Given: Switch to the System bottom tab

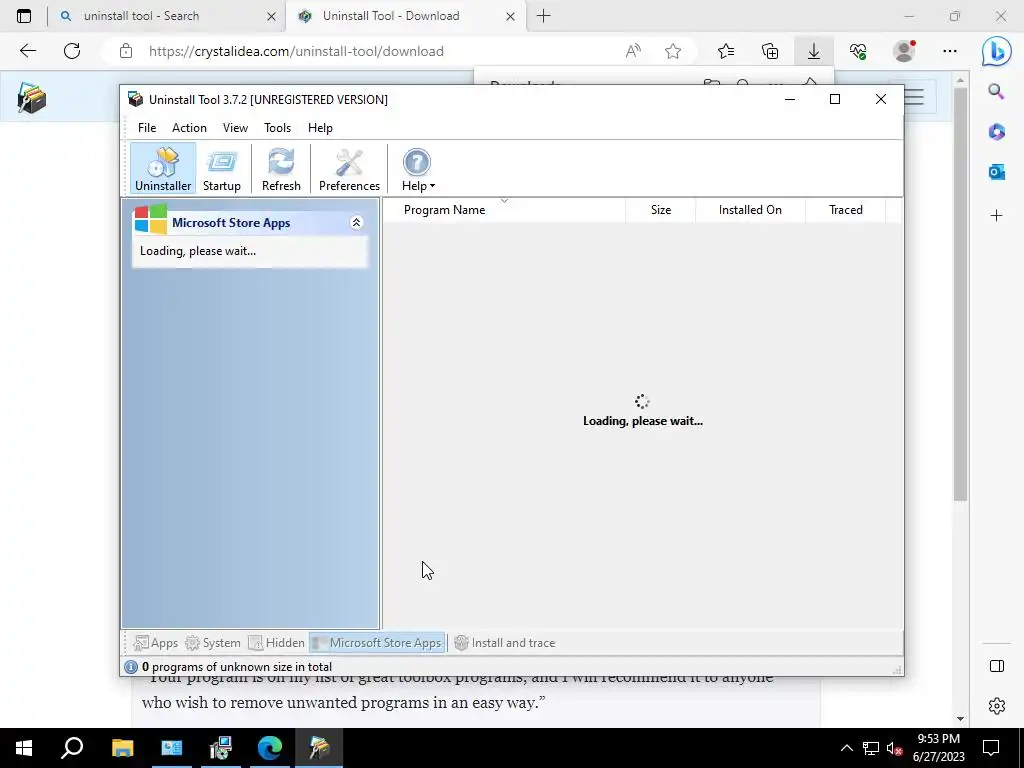Looking at the screenshot, I should pos(213,643).
